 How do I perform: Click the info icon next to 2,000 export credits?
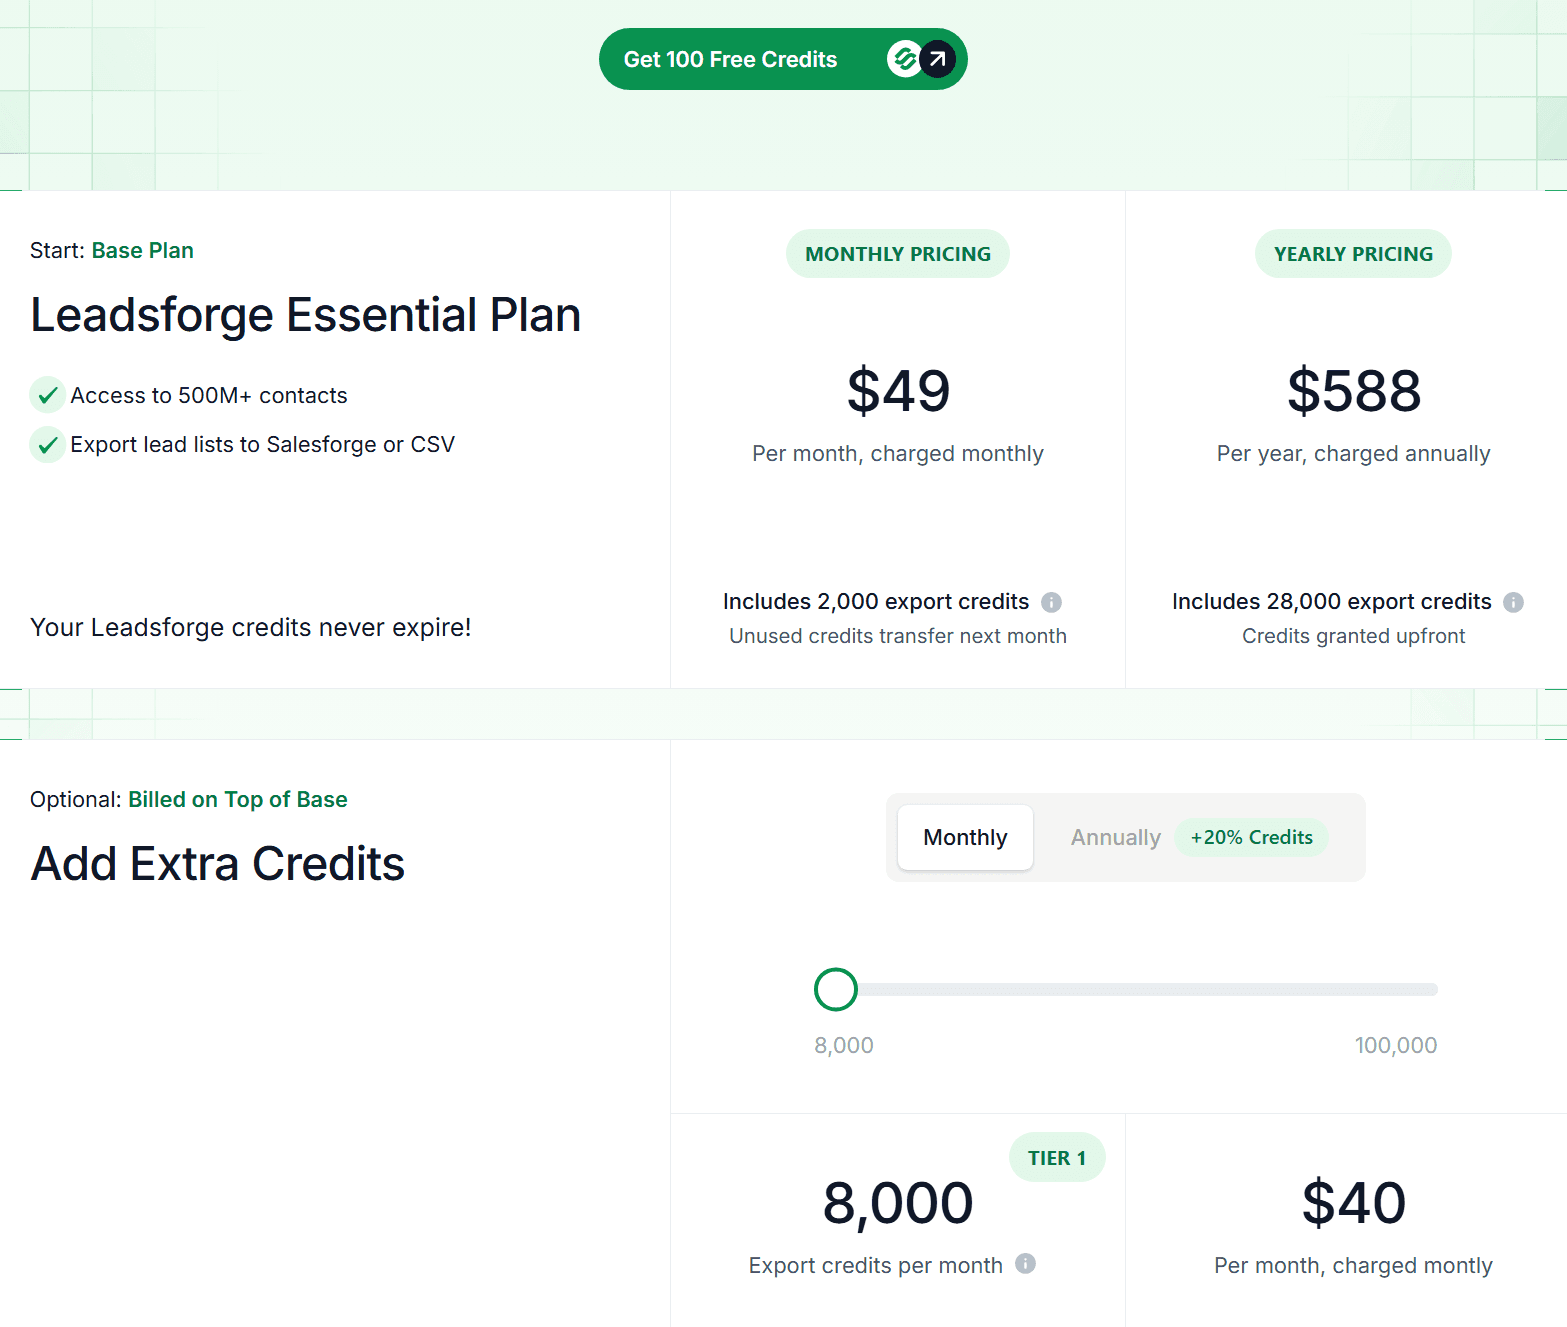[x=1051, y=602]
